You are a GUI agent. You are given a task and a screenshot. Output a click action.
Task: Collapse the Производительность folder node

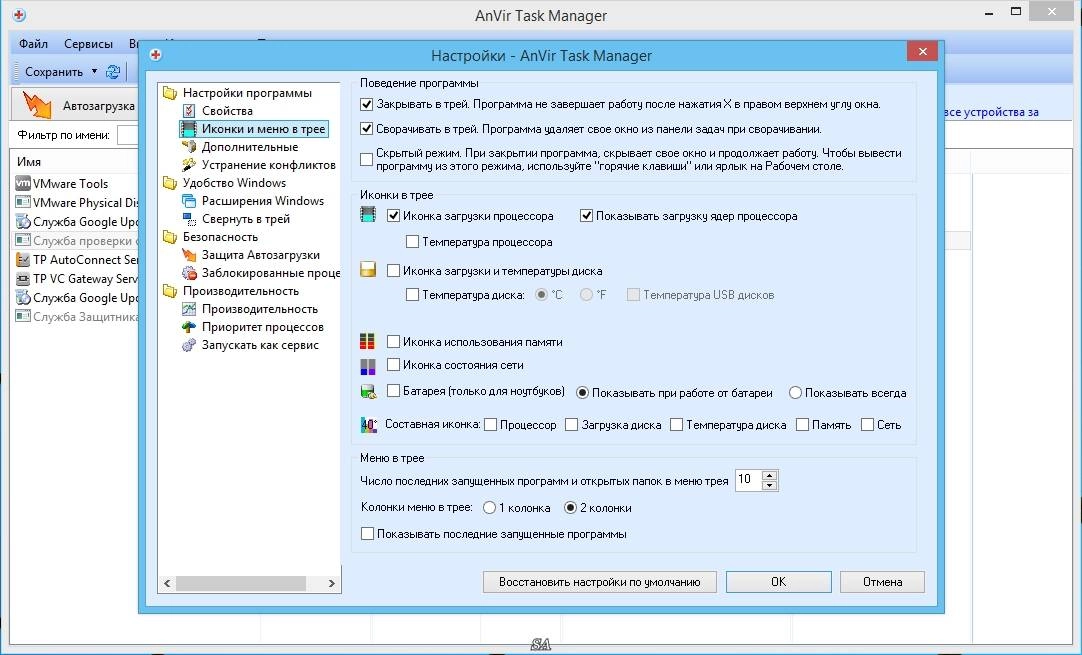coord(170,291)
